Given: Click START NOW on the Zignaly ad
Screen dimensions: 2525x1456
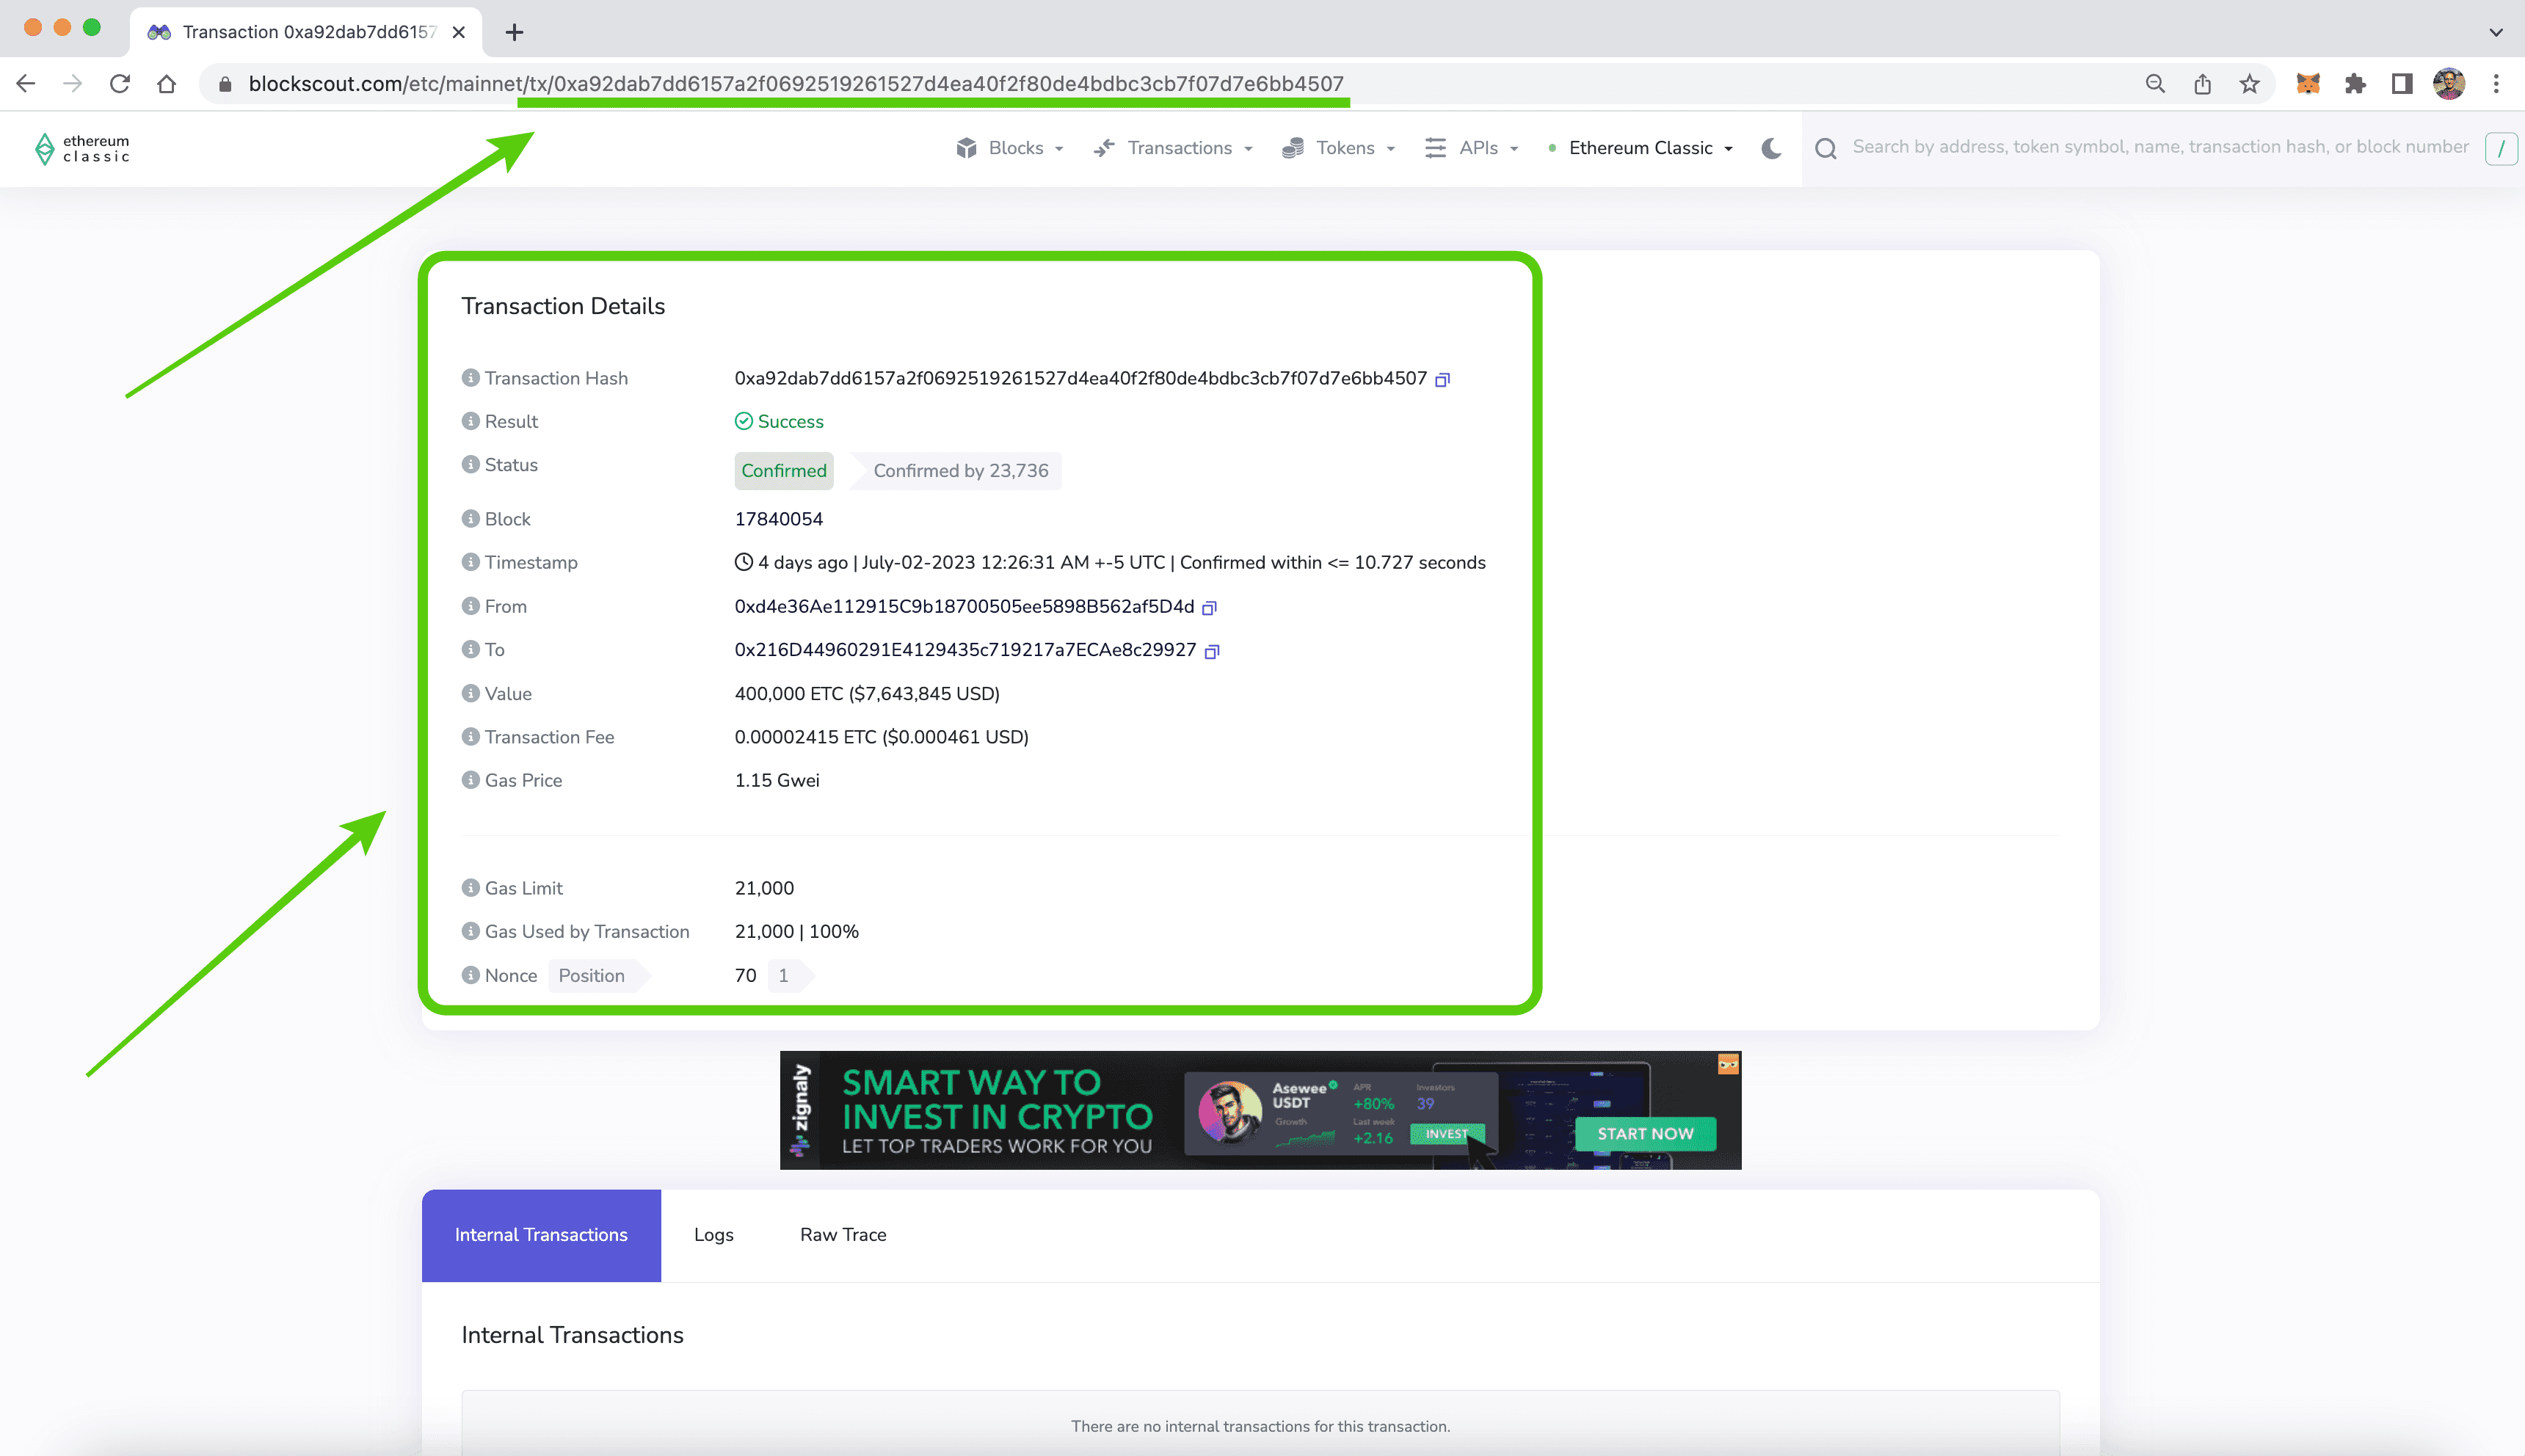Looking at the screenshot, I should coord(1645,1134).
